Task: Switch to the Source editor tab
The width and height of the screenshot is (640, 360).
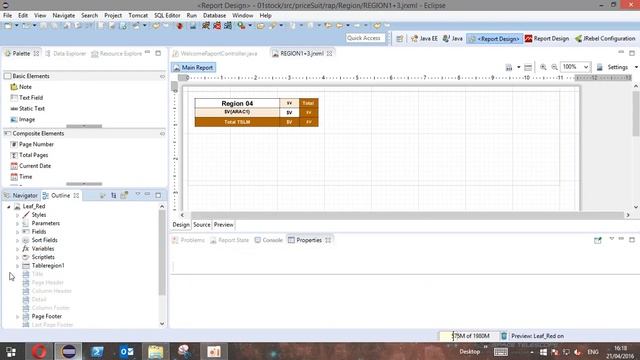Action: [x=202, y=225]
